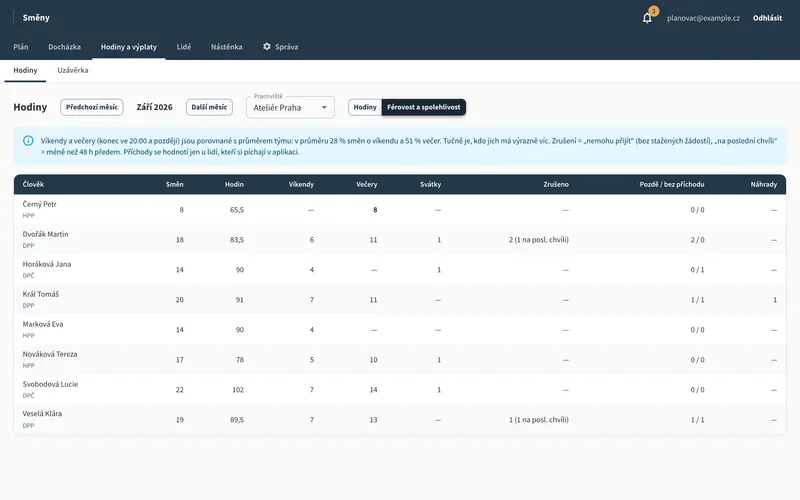
Task: Click the bold 8 evenings for Černý Petr
Action: coord(375,210)
